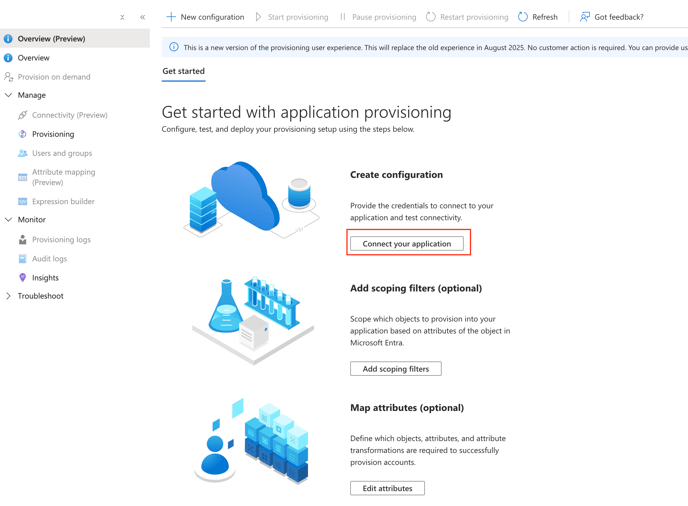The height and width of the screenshot is (506, 688).
Task: Switch to the Get started tab
Action: click(183, 71)
